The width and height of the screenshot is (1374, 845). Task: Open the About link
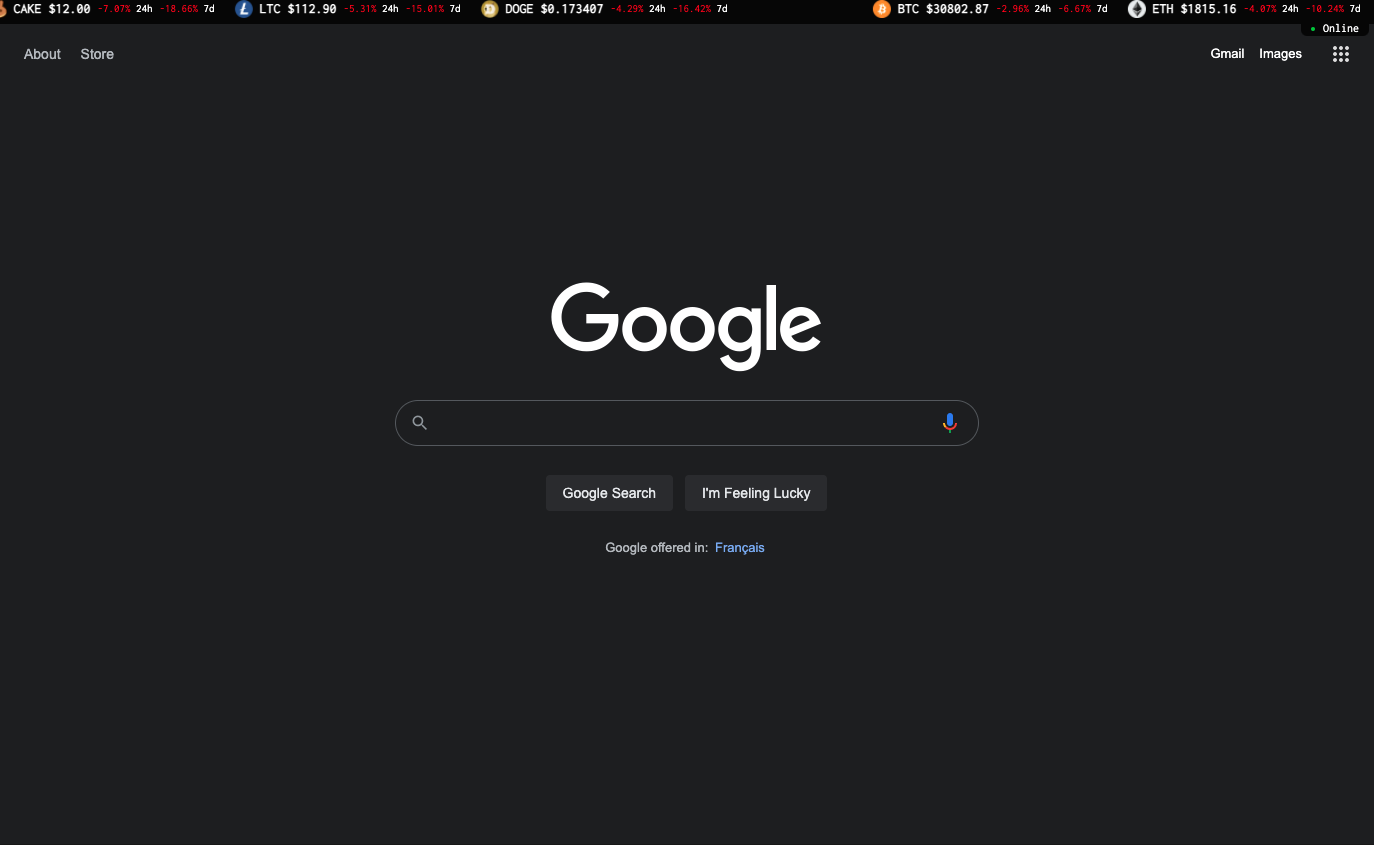[x=42, y=54]
